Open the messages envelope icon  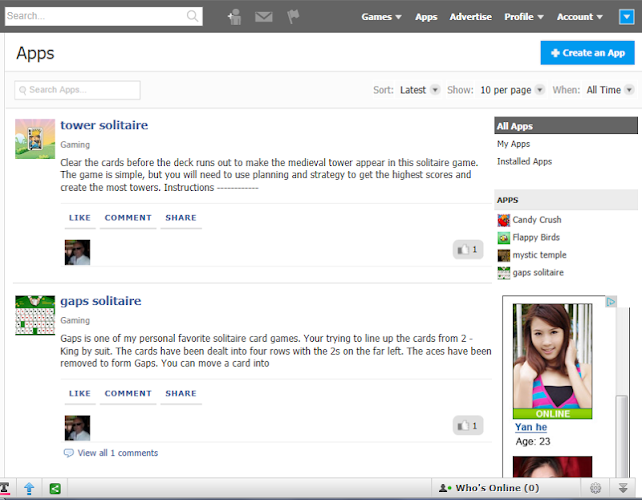(x=263, y=16)
